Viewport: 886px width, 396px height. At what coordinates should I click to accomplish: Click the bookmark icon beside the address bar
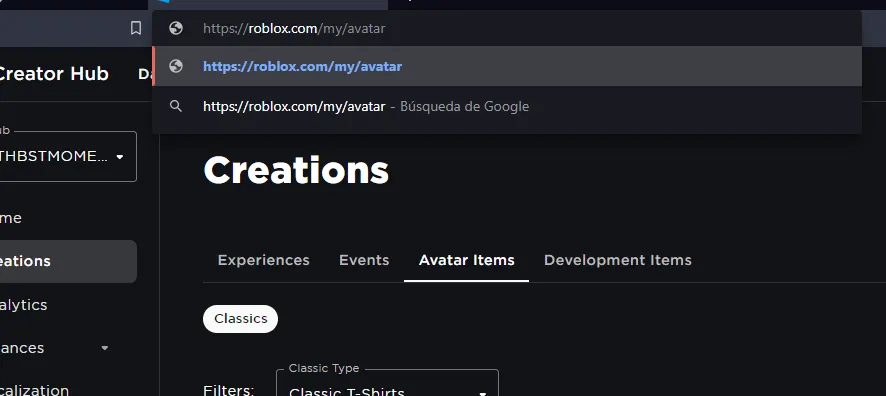point(136,28)
